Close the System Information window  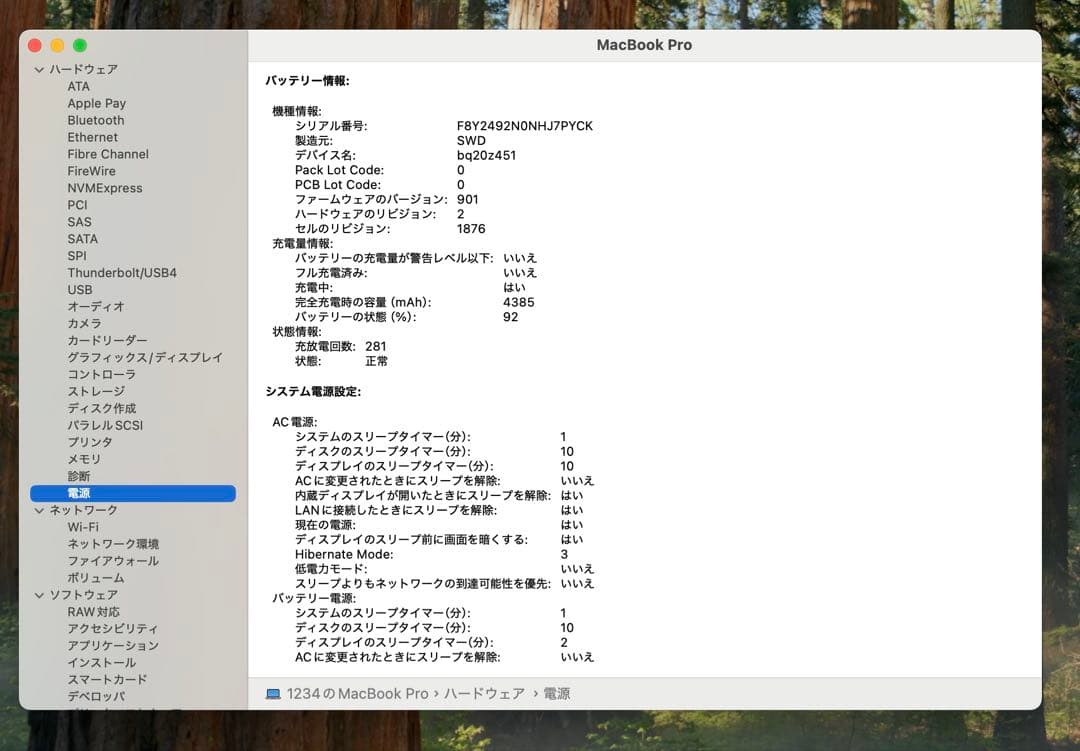[x=34, y=45]
